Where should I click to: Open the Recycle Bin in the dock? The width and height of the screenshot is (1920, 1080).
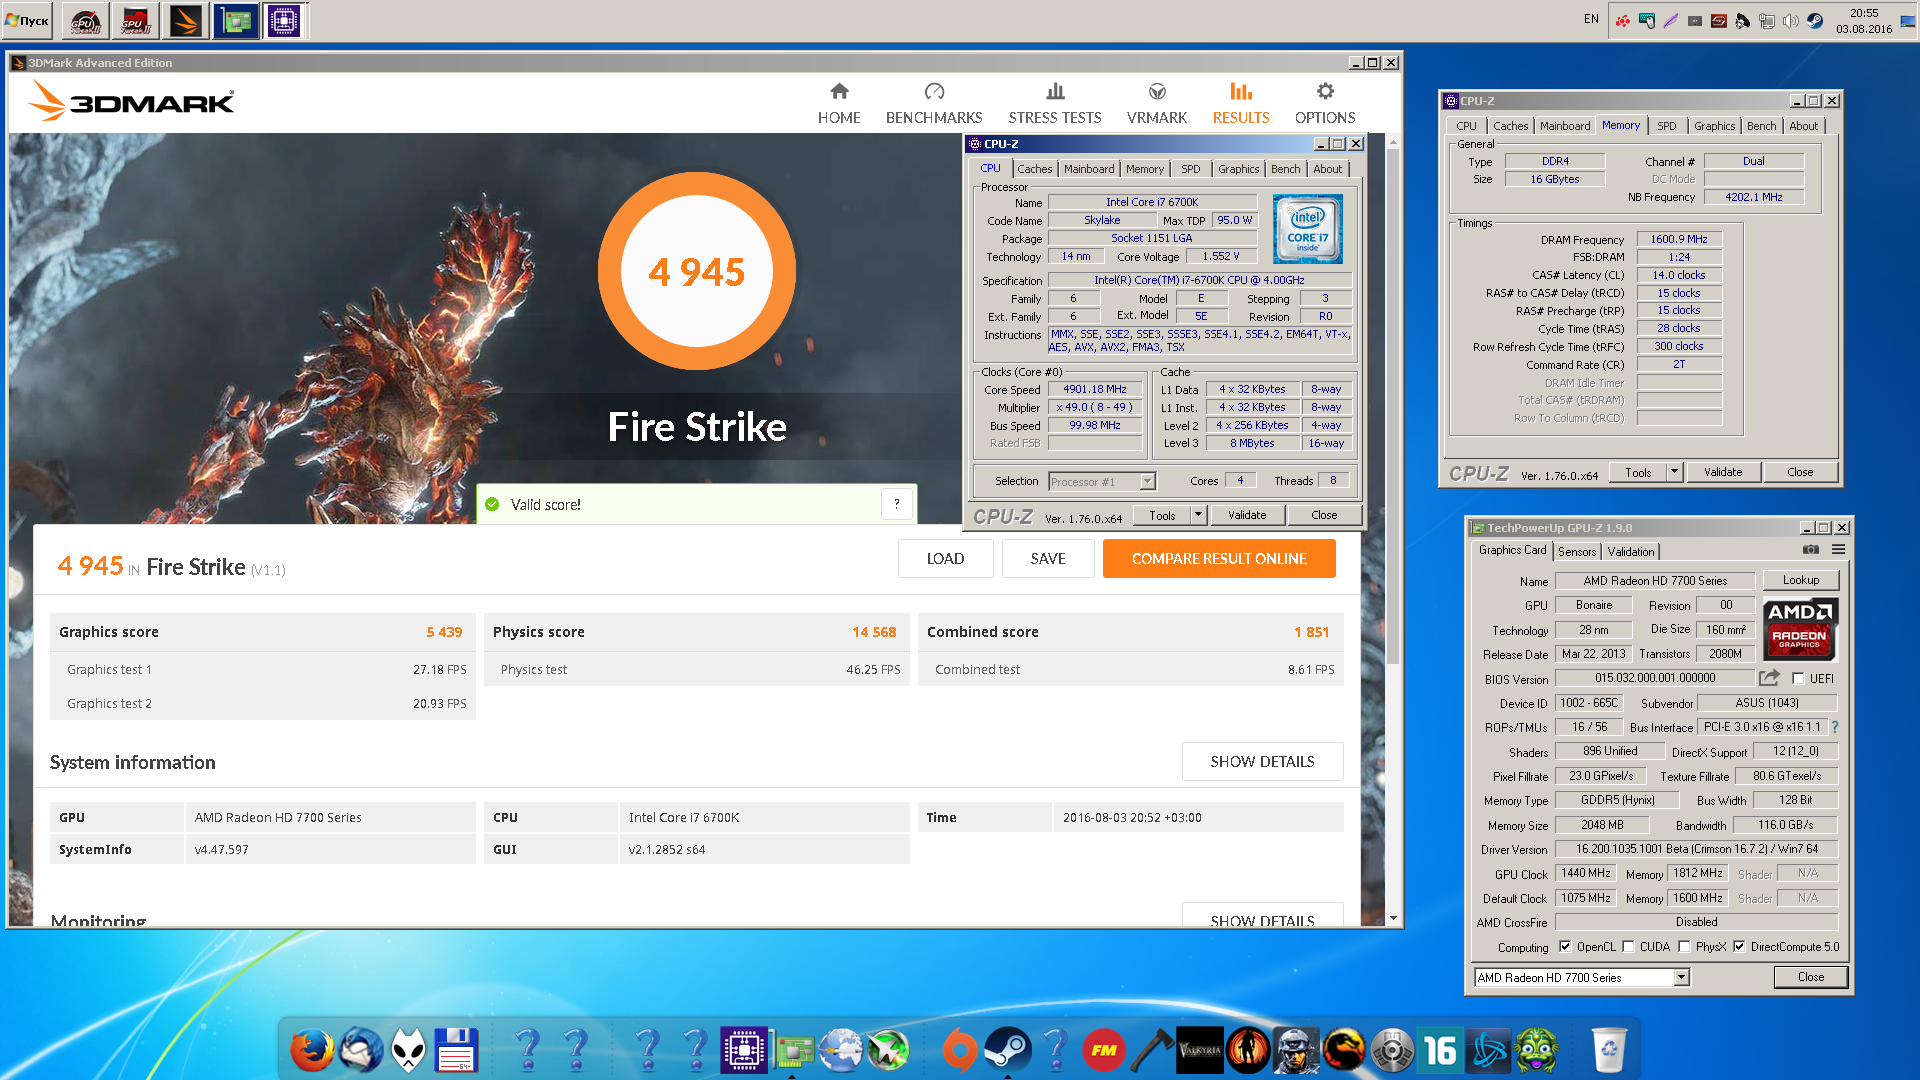1609,1050
